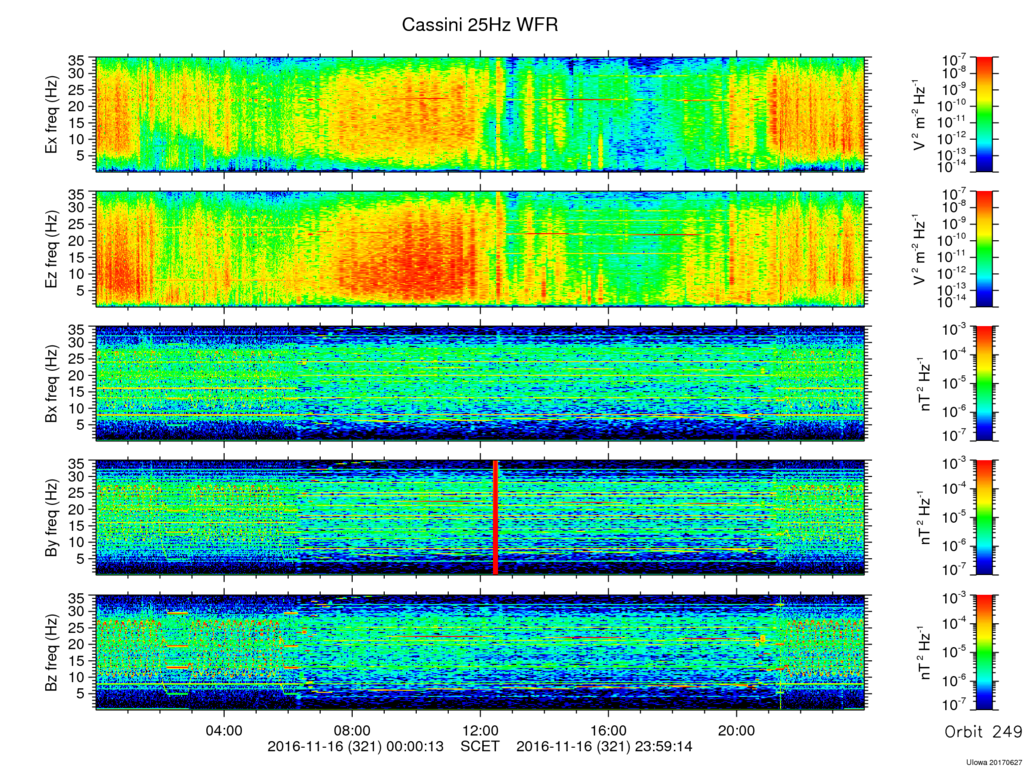1024x767 pixels.
Task: Click inside the Bz spectrogram panel
Action: (481, 652)
